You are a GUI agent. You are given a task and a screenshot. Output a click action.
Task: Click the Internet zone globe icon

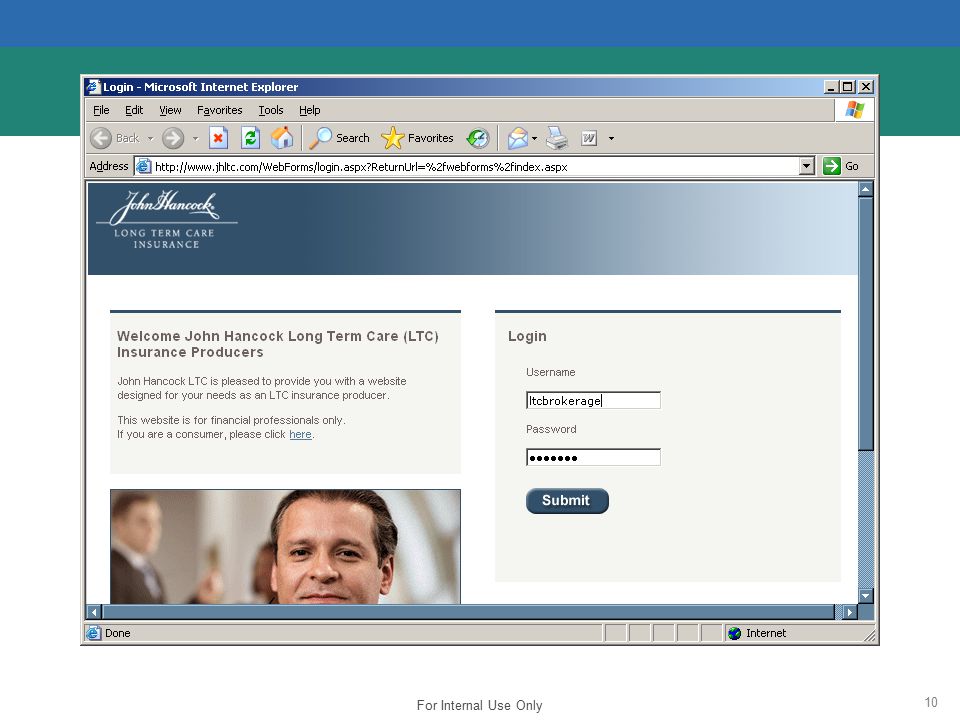(x=734, y=633)
